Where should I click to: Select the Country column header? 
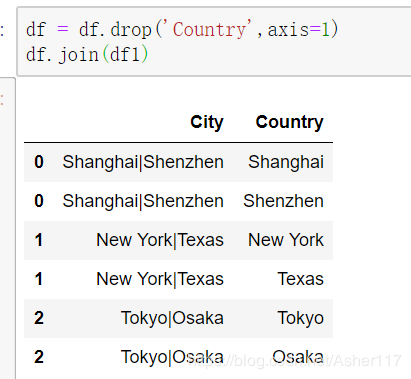click(x=289, y=122)
